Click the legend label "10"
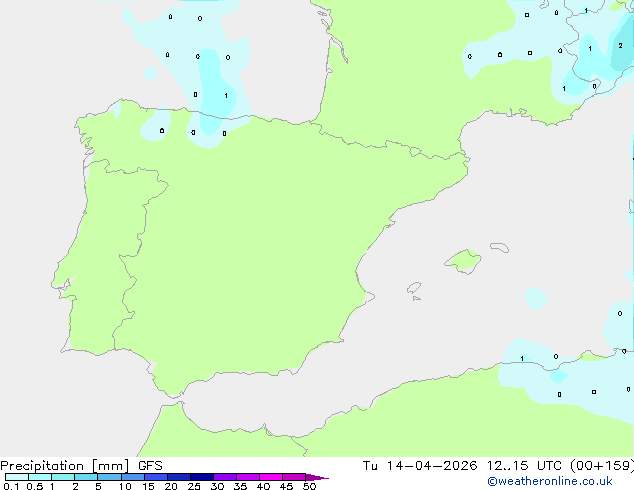The image size is (634, 490). (x=125, y=486)
